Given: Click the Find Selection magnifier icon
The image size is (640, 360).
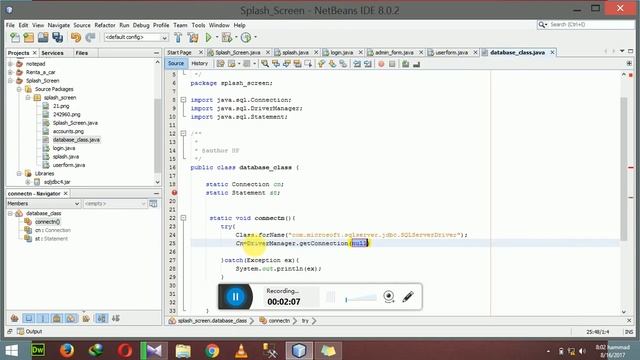Looking at the screenshot, I should 265,64.
